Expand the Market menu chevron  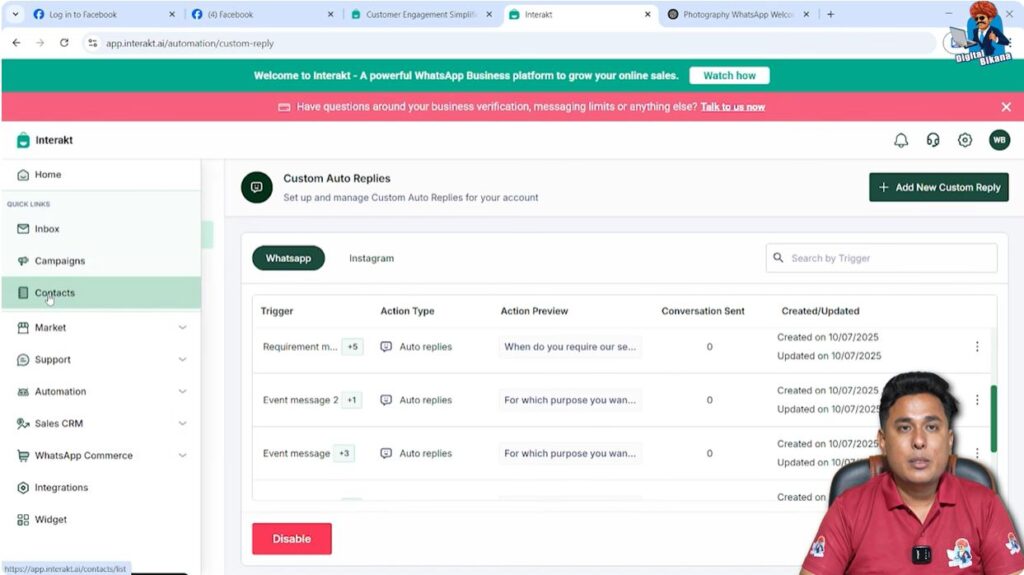pyautogui.click(x=182, y=327)
